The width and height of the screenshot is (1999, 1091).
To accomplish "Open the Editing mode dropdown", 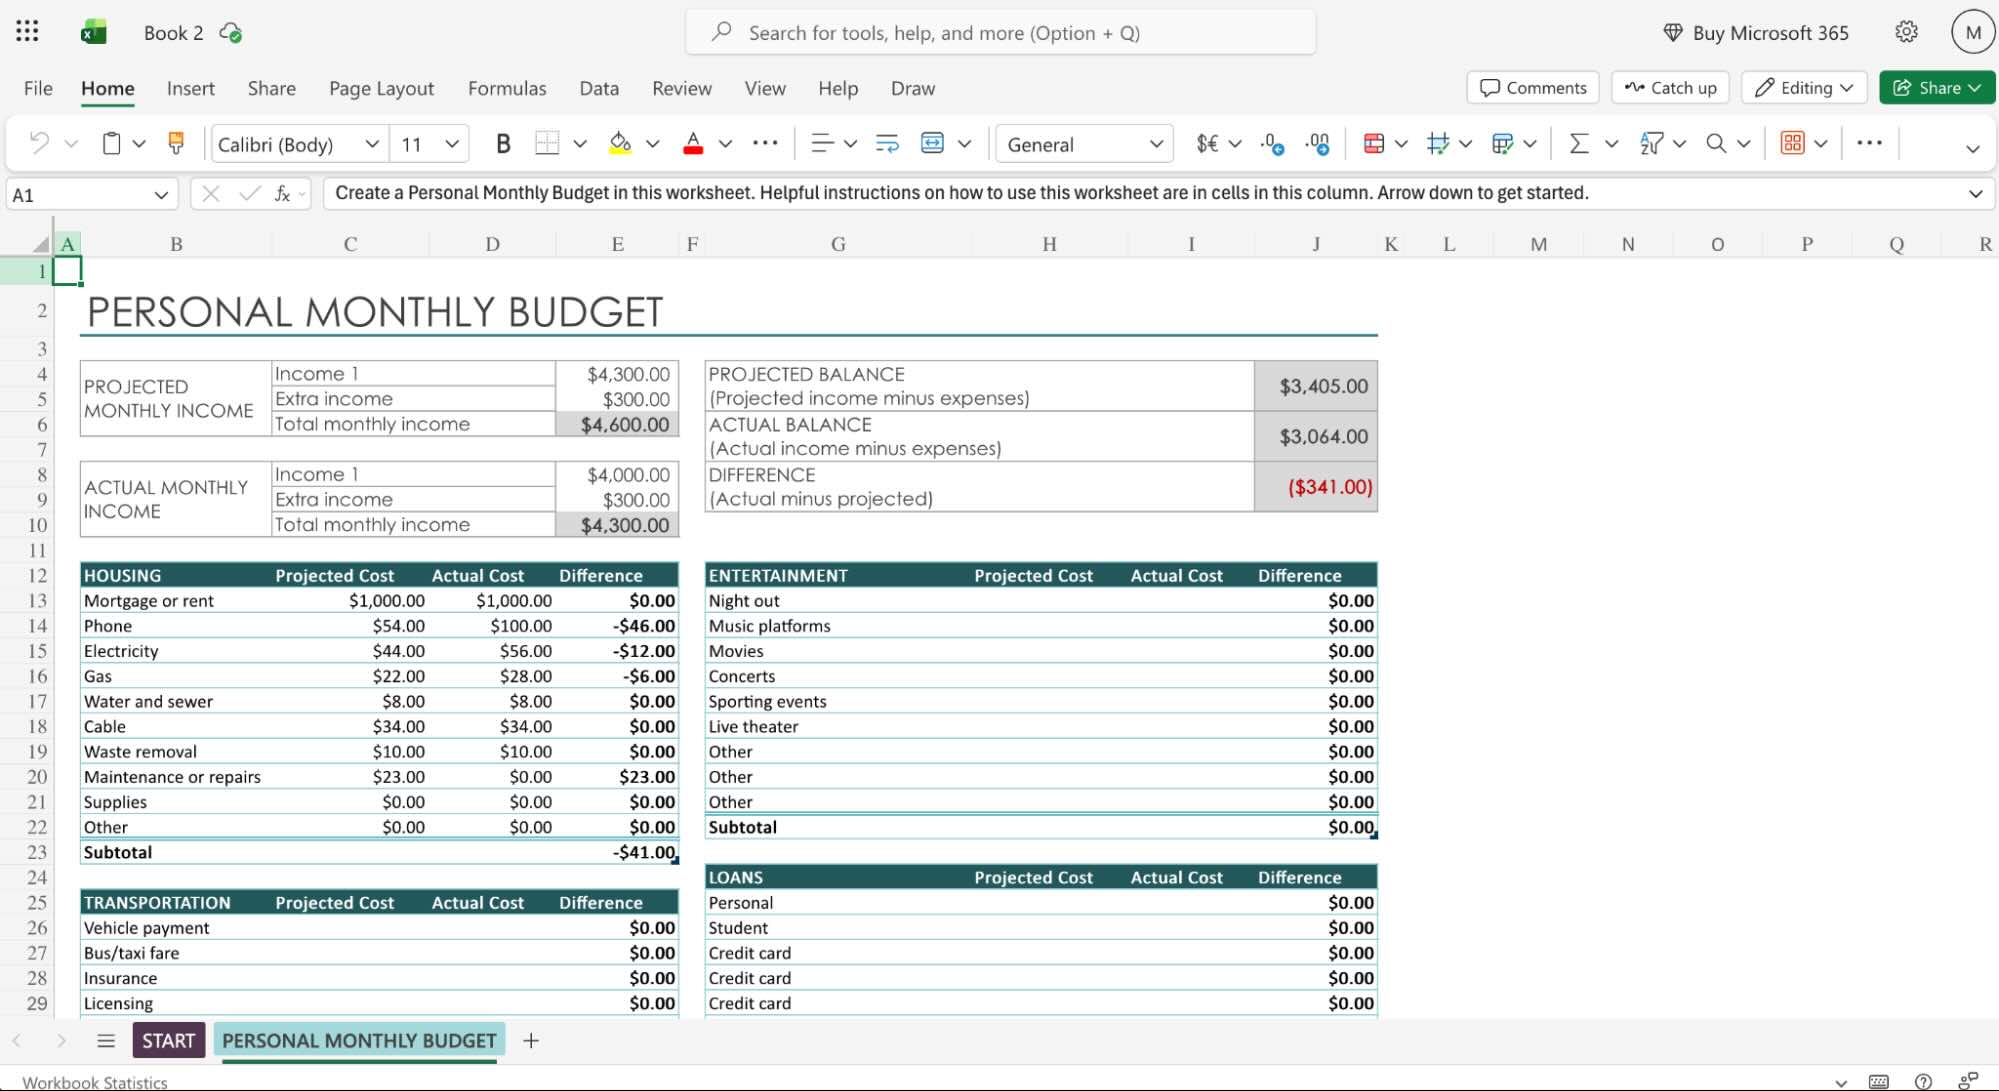I will point(1805,88).
